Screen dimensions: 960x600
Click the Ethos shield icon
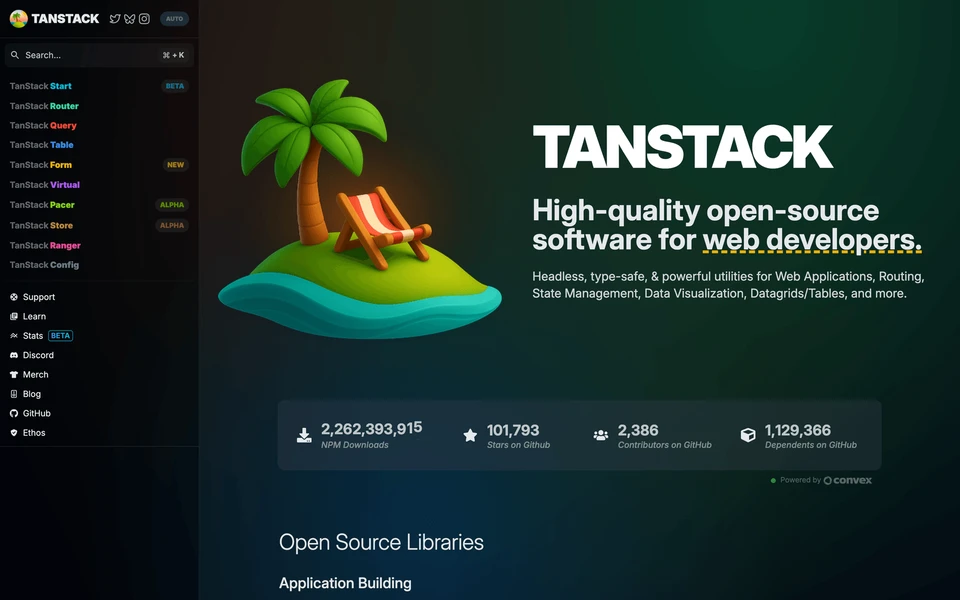coord(14,433)
